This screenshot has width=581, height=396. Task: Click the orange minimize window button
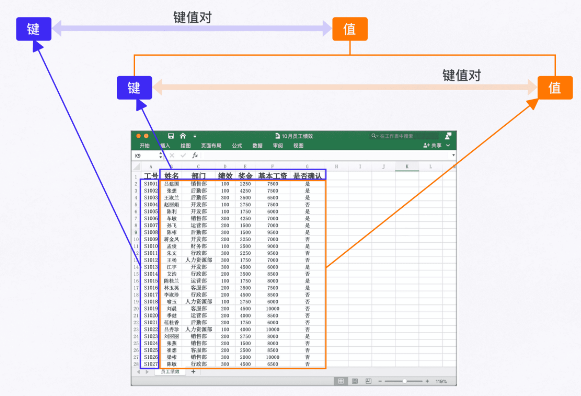(146, 136)
